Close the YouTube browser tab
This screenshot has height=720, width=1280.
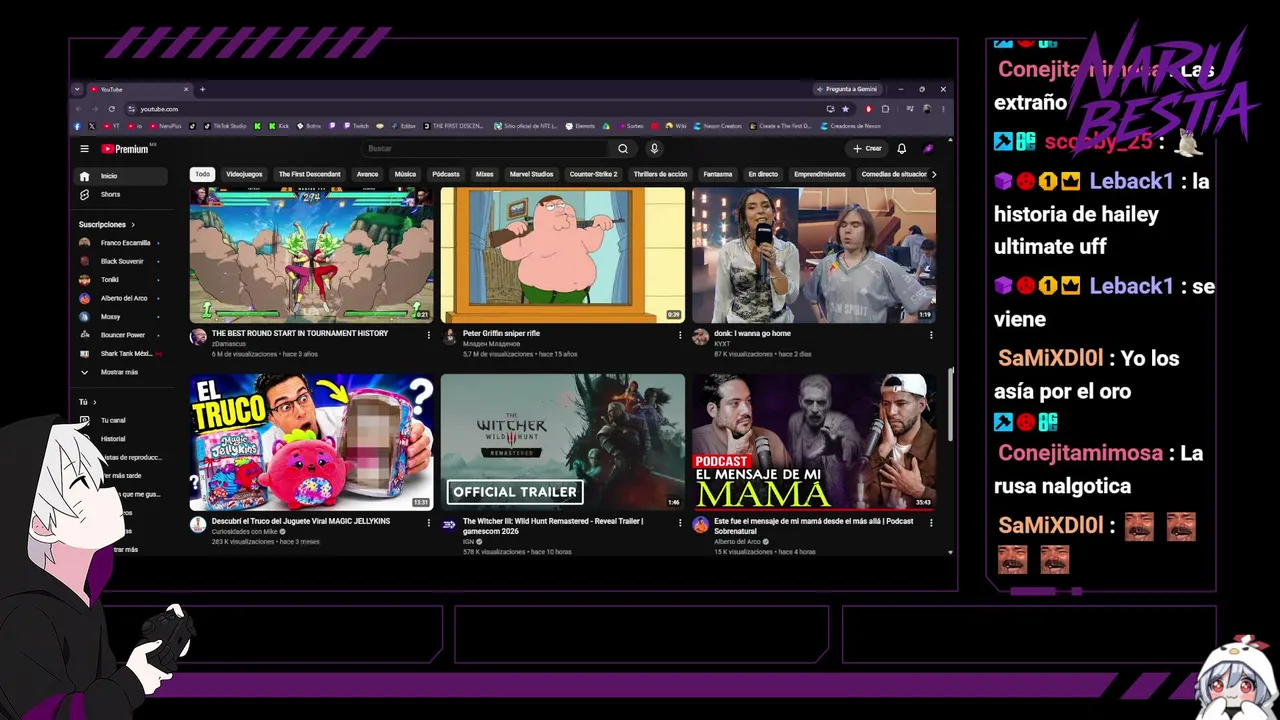tap(186, 89)
